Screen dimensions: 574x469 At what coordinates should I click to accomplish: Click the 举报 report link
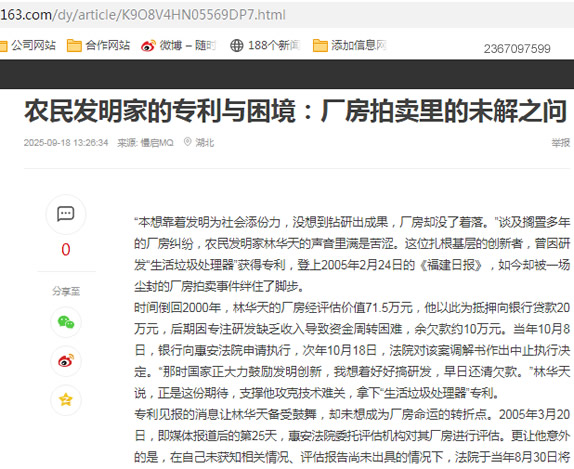pos(560,142)
